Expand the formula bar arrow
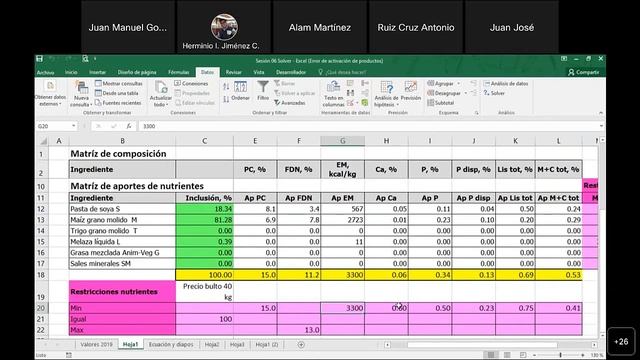The height and width of the screenshot is (360, 640). pyautogui.click(x=601, y=126)
